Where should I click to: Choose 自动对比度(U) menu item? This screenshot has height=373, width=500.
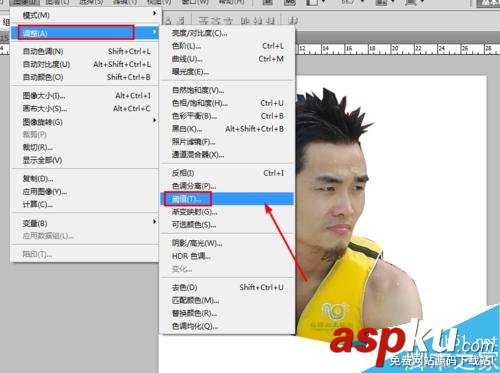pyautogui.click(x=85, y=64)
